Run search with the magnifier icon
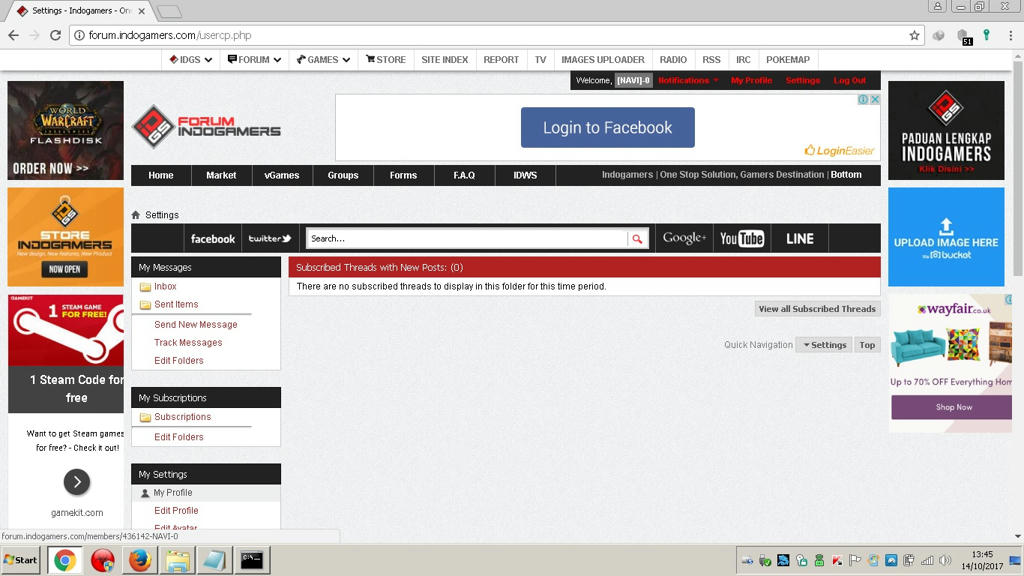Screen dimensions: 1024x576 click(637, 239)
